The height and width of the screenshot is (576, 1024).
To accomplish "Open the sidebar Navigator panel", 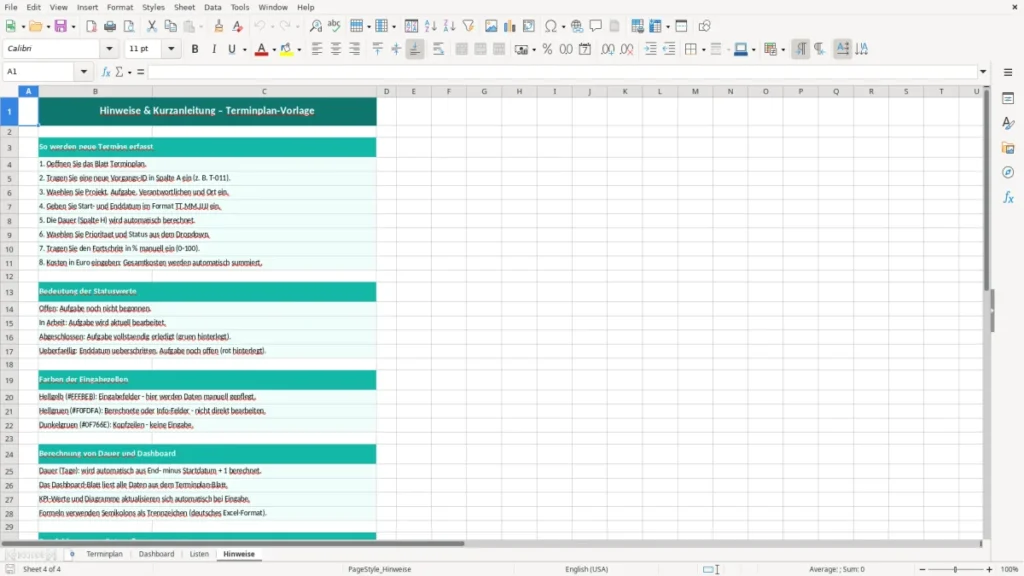I will tap(1008, 172).
